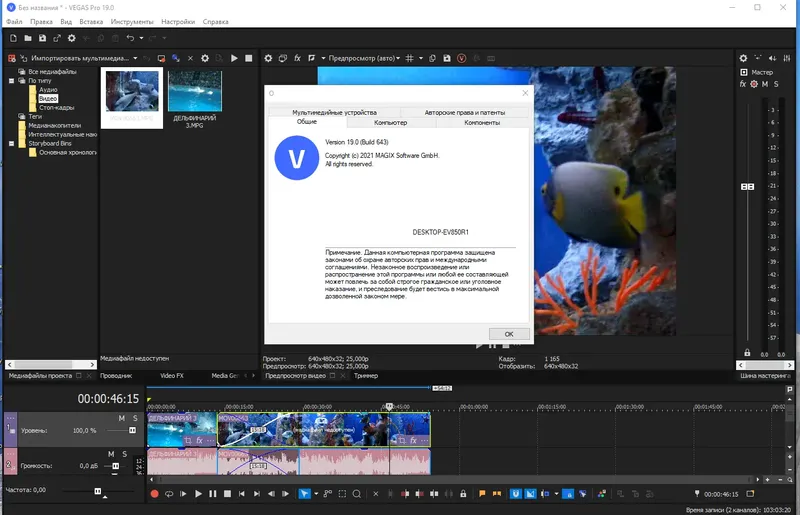Click the Import Media button
The image size is (800, 515).
coord(75,58)
